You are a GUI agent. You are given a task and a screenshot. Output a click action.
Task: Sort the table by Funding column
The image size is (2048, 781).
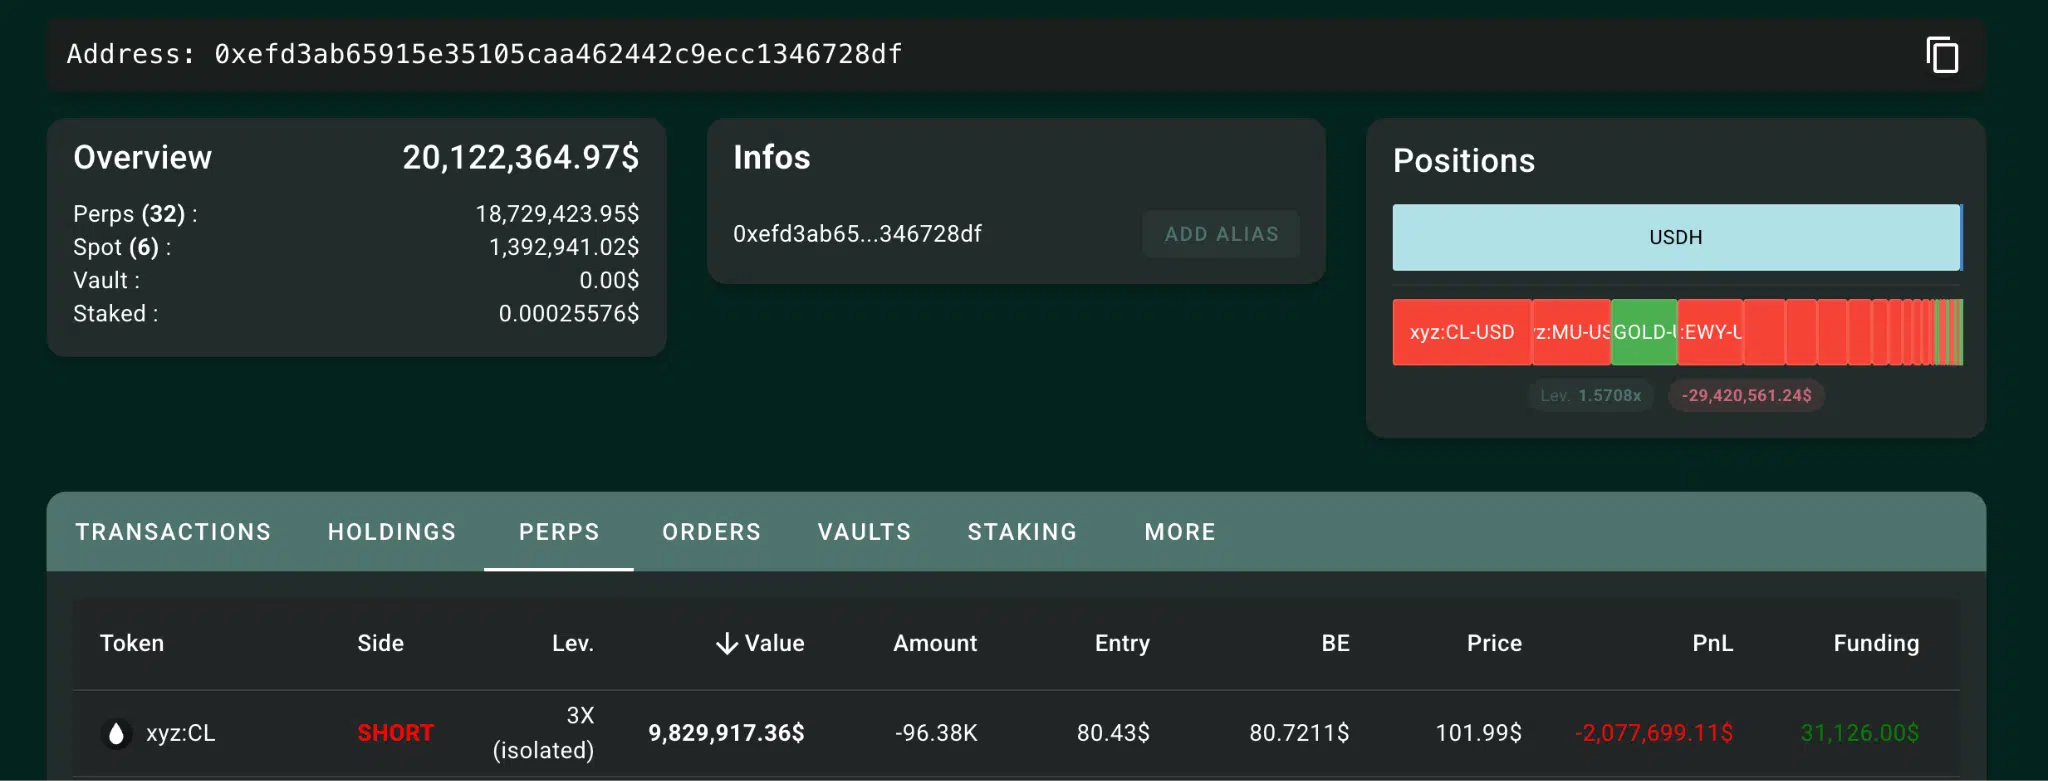point(1876,644)
